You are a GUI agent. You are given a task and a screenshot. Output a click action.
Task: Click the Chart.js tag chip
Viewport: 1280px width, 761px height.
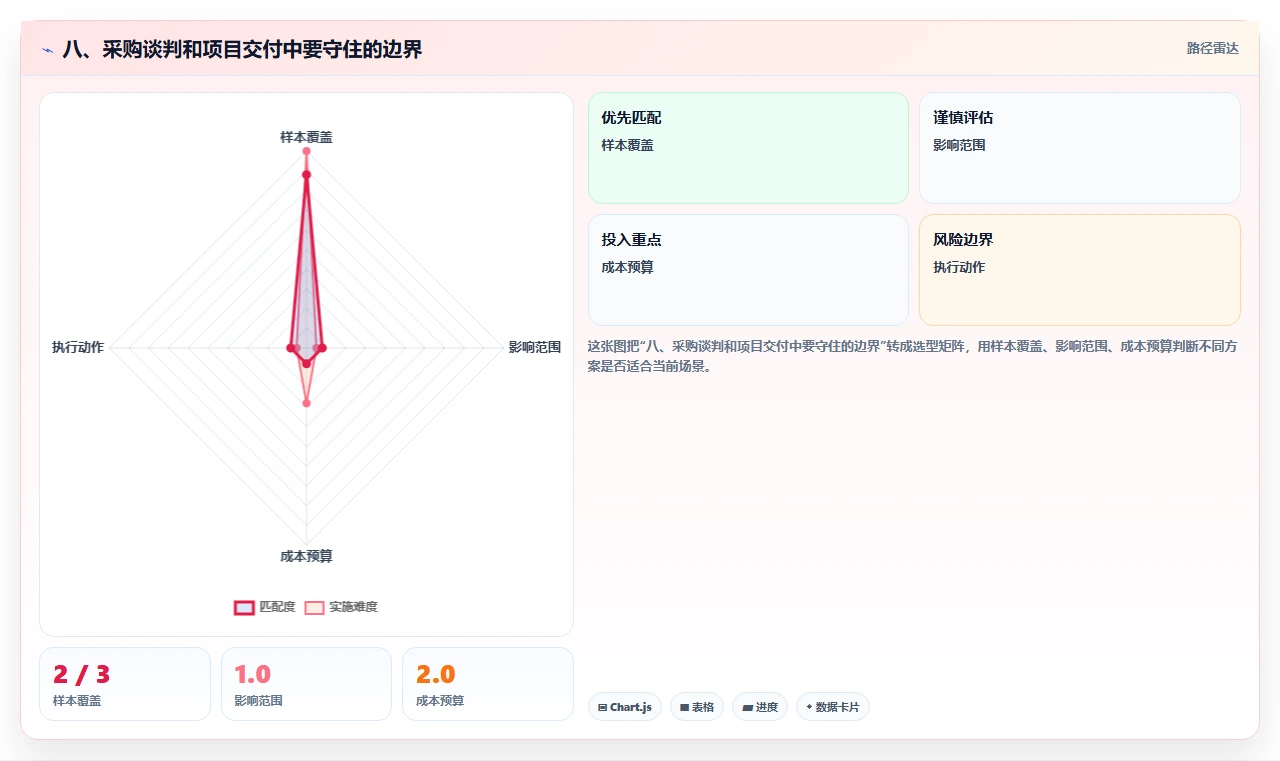click(x=625, y=707)
